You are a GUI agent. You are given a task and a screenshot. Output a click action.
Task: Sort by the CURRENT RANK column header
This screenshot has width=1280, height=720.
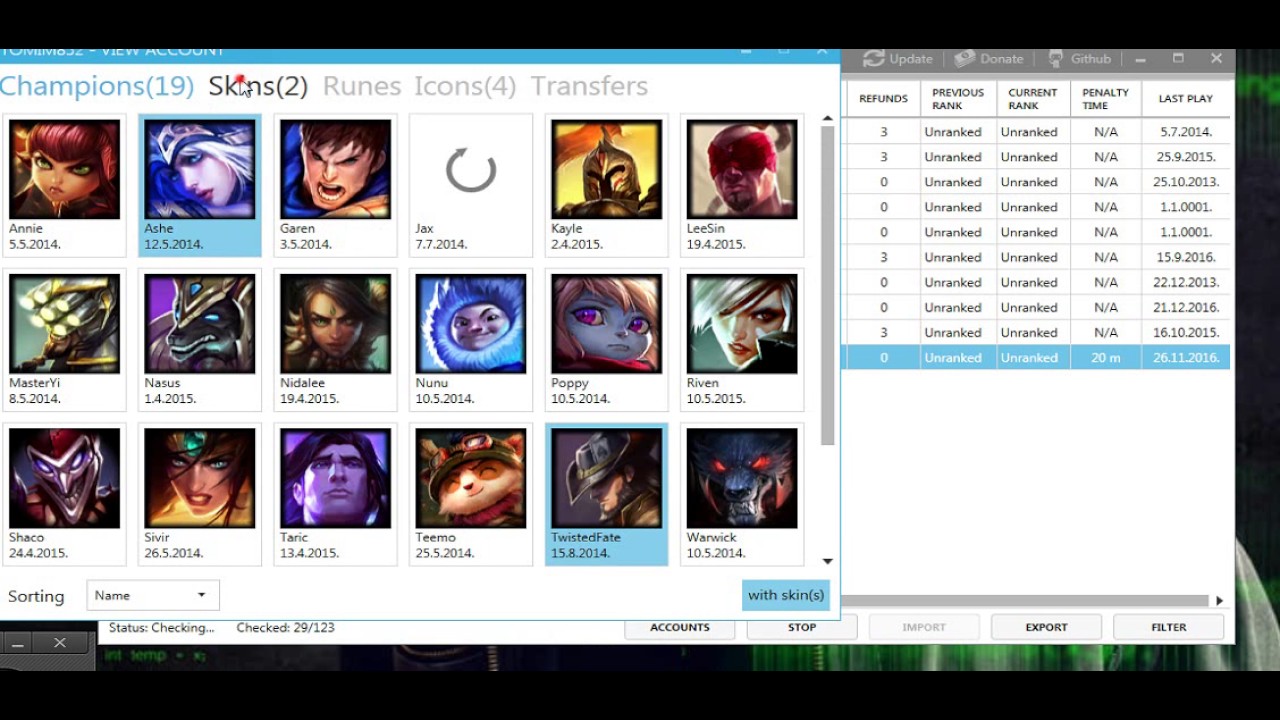click(1033, 98)
